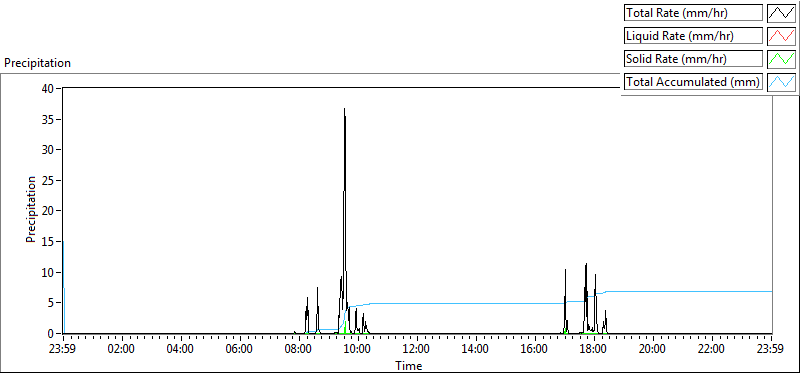Viewport: 800px width, 373px height.
Task: Click the 0 value on the Y axis
Action: click(x=51, y=334)
